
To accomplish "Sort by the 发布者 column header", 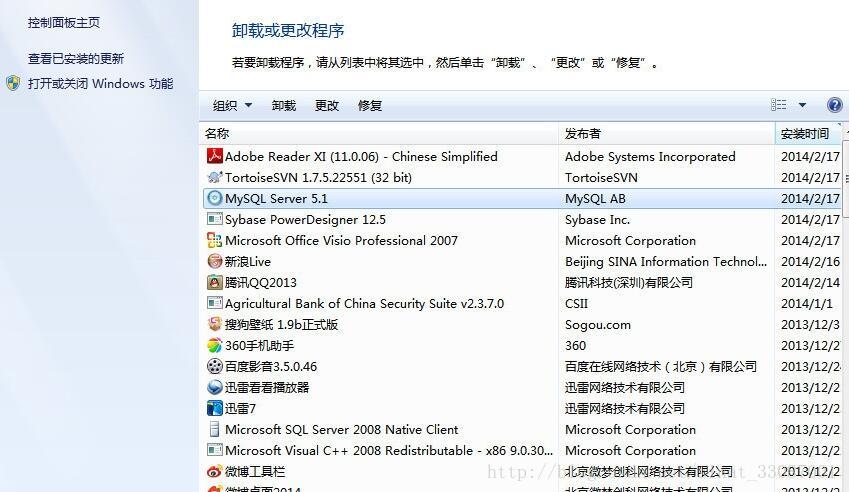I will click(583, 133).
